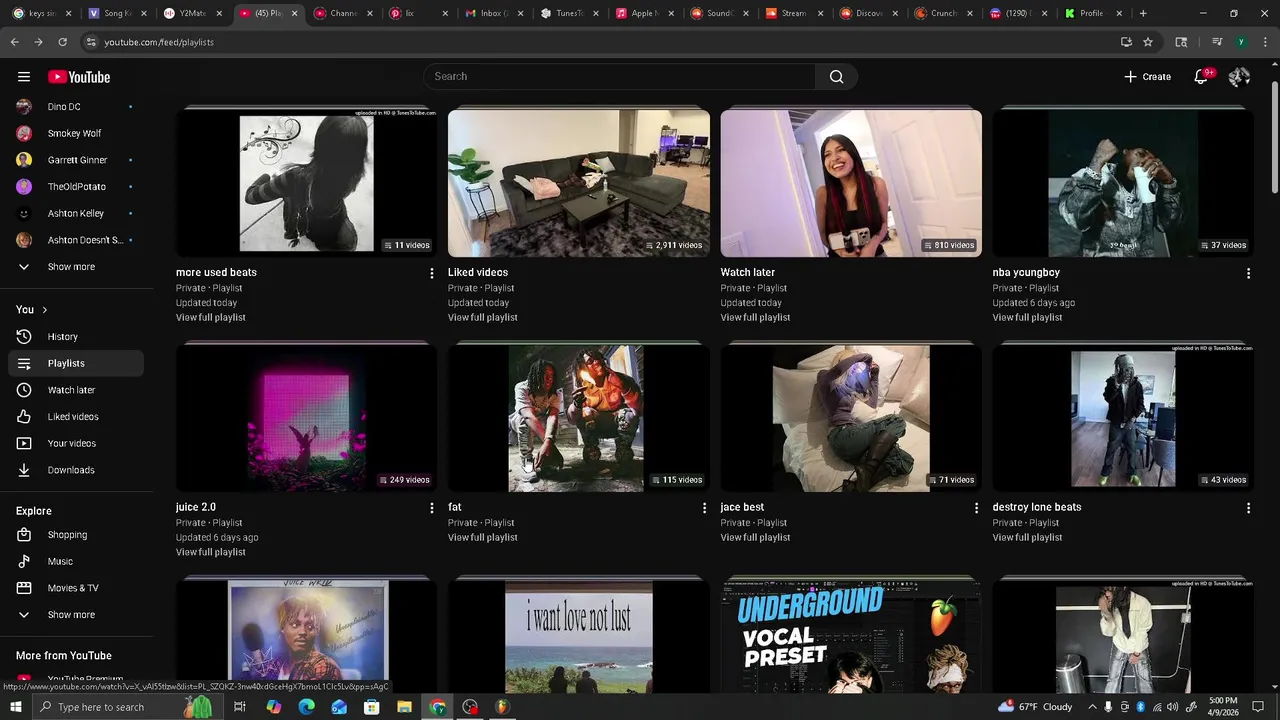The height and width of the screenshot is (720, 1280).
Task: Switch to the Y2Mate tab
Action: [193, 13]
